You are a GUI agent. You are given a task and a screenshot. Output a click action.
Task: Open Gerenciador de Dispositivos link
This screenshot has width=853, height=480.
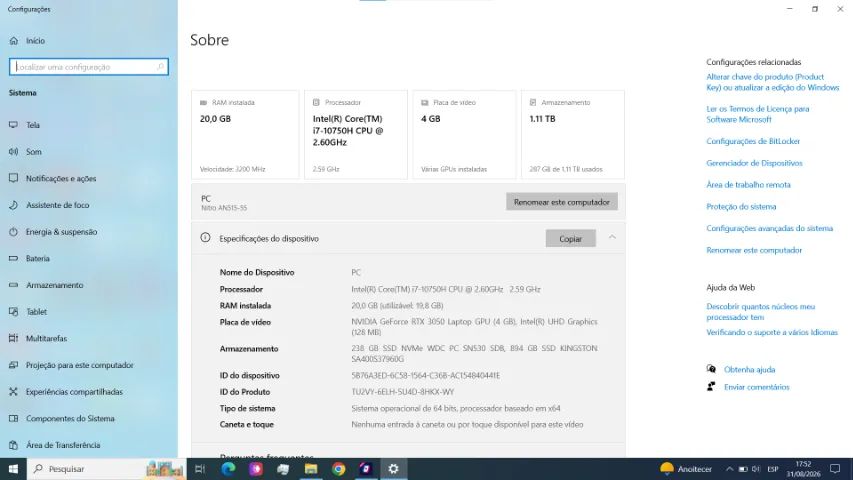coord(754,163)
